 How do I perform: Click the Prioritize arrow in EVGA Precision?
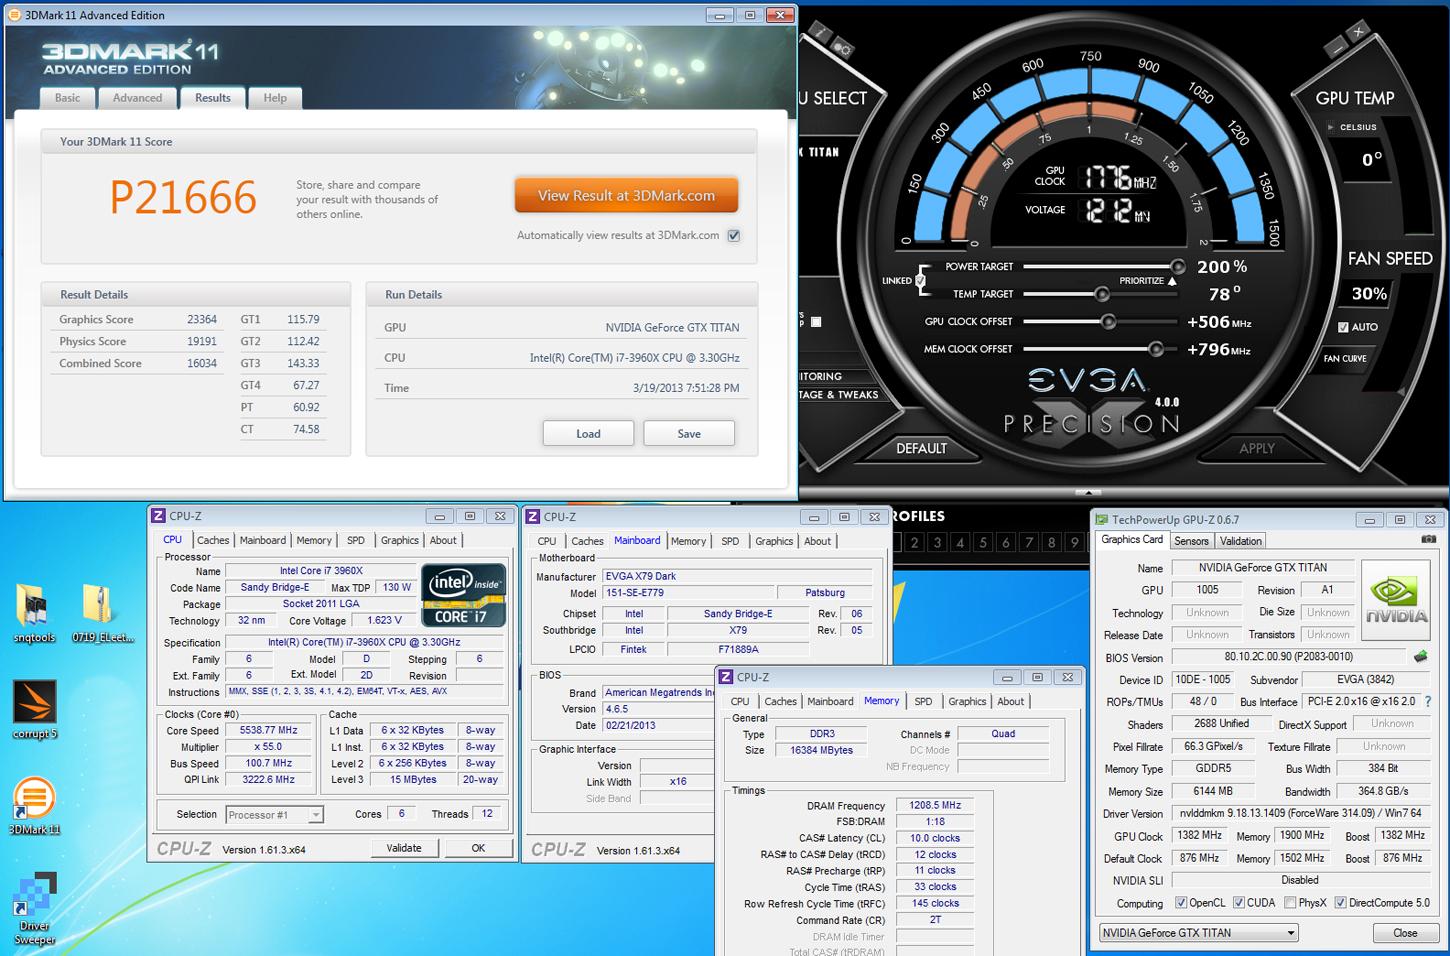pos(1172,281)
